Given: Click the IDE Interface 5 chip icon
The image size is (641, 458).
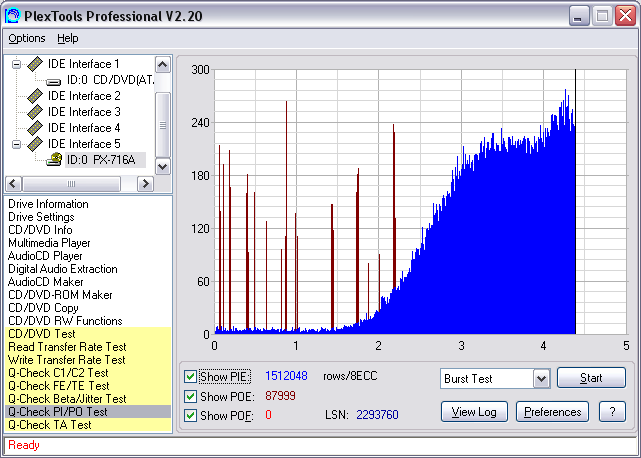Looking at the screenshot, I should click(x=35, y=144).
